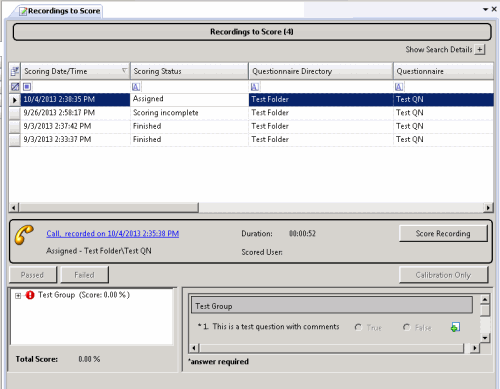Click the Questionnaire filter condition icon
500x389 pixels.
point(399,87)
